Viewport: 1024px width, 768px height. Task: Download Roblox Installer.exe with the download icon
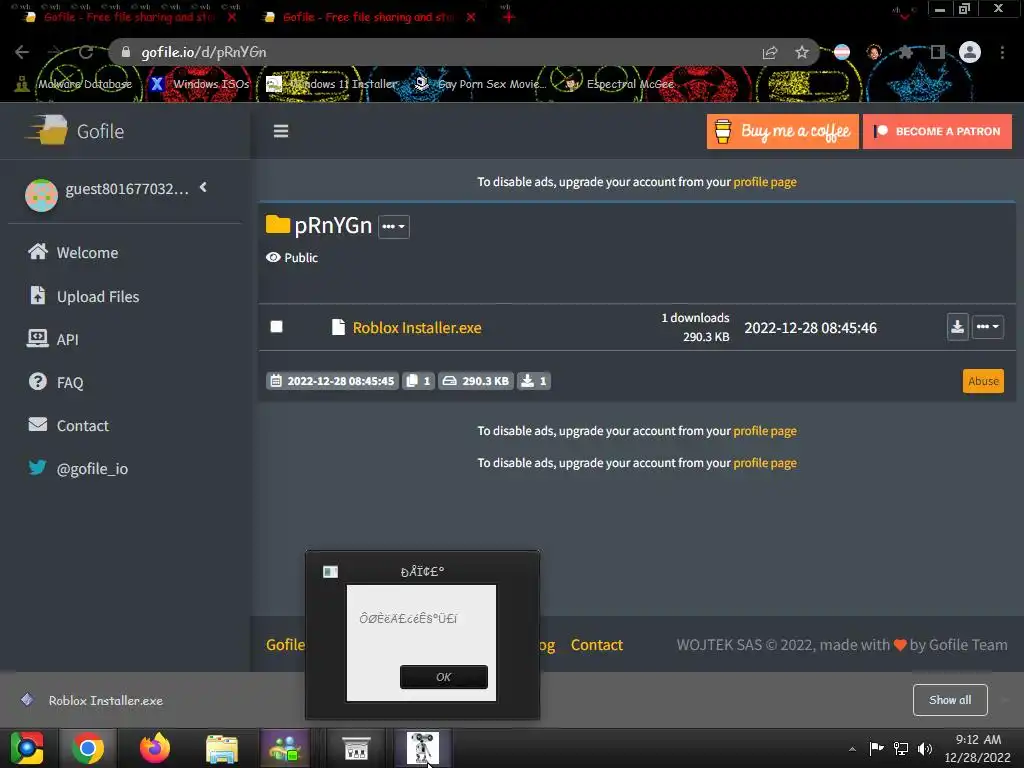(957, 327)
